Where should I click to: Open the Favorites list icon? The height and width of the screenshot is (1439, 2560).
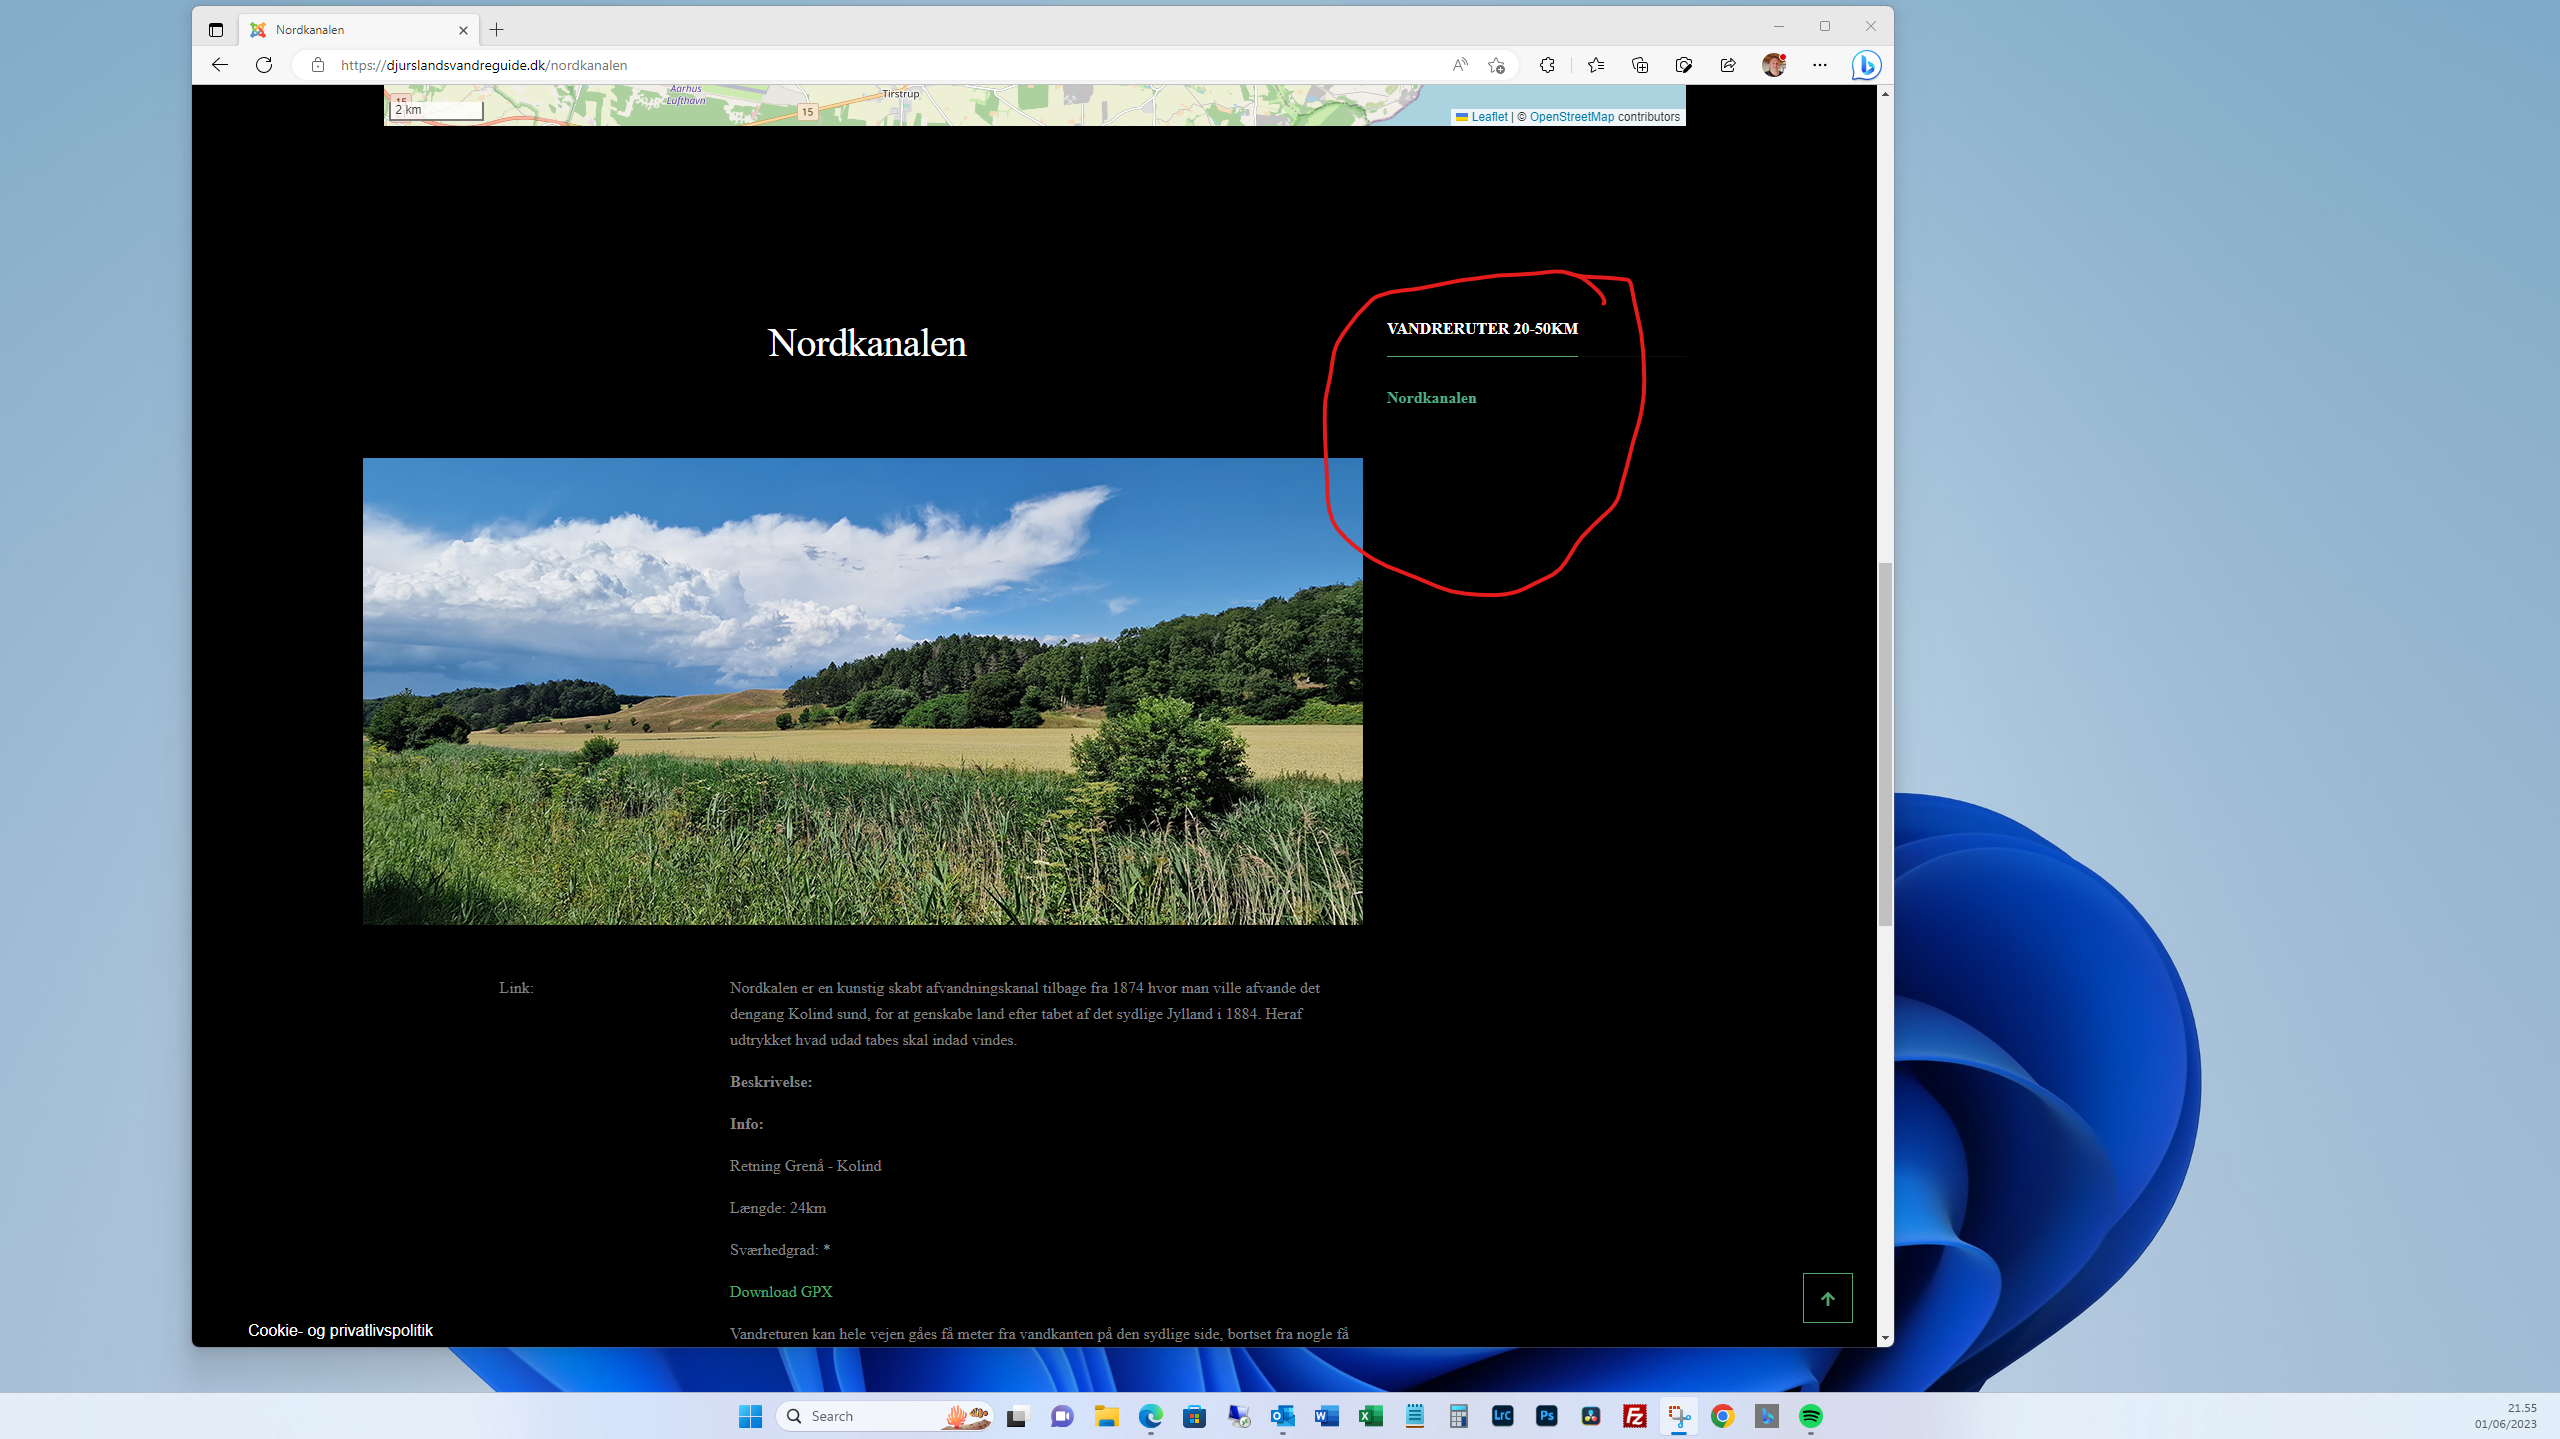[x=1596, y=65]
